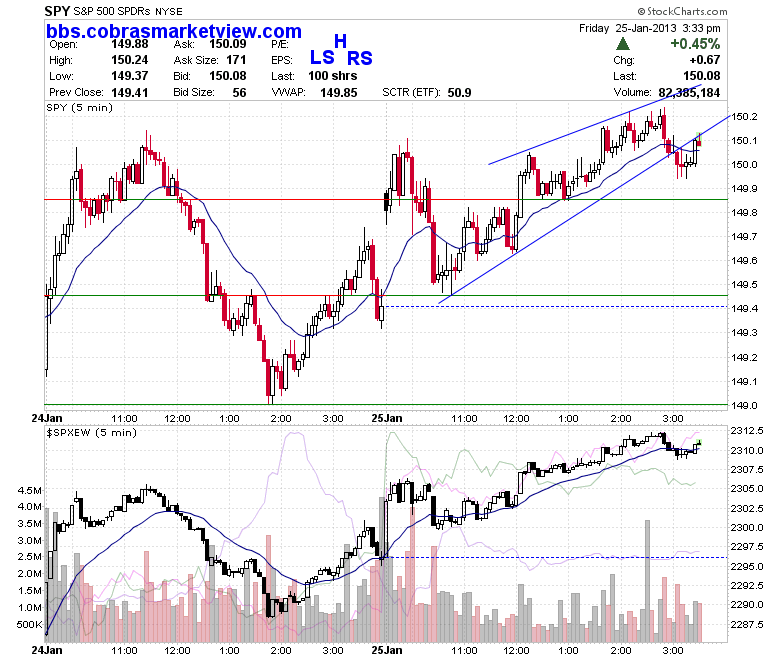Click the Low value 149.37

129,76
